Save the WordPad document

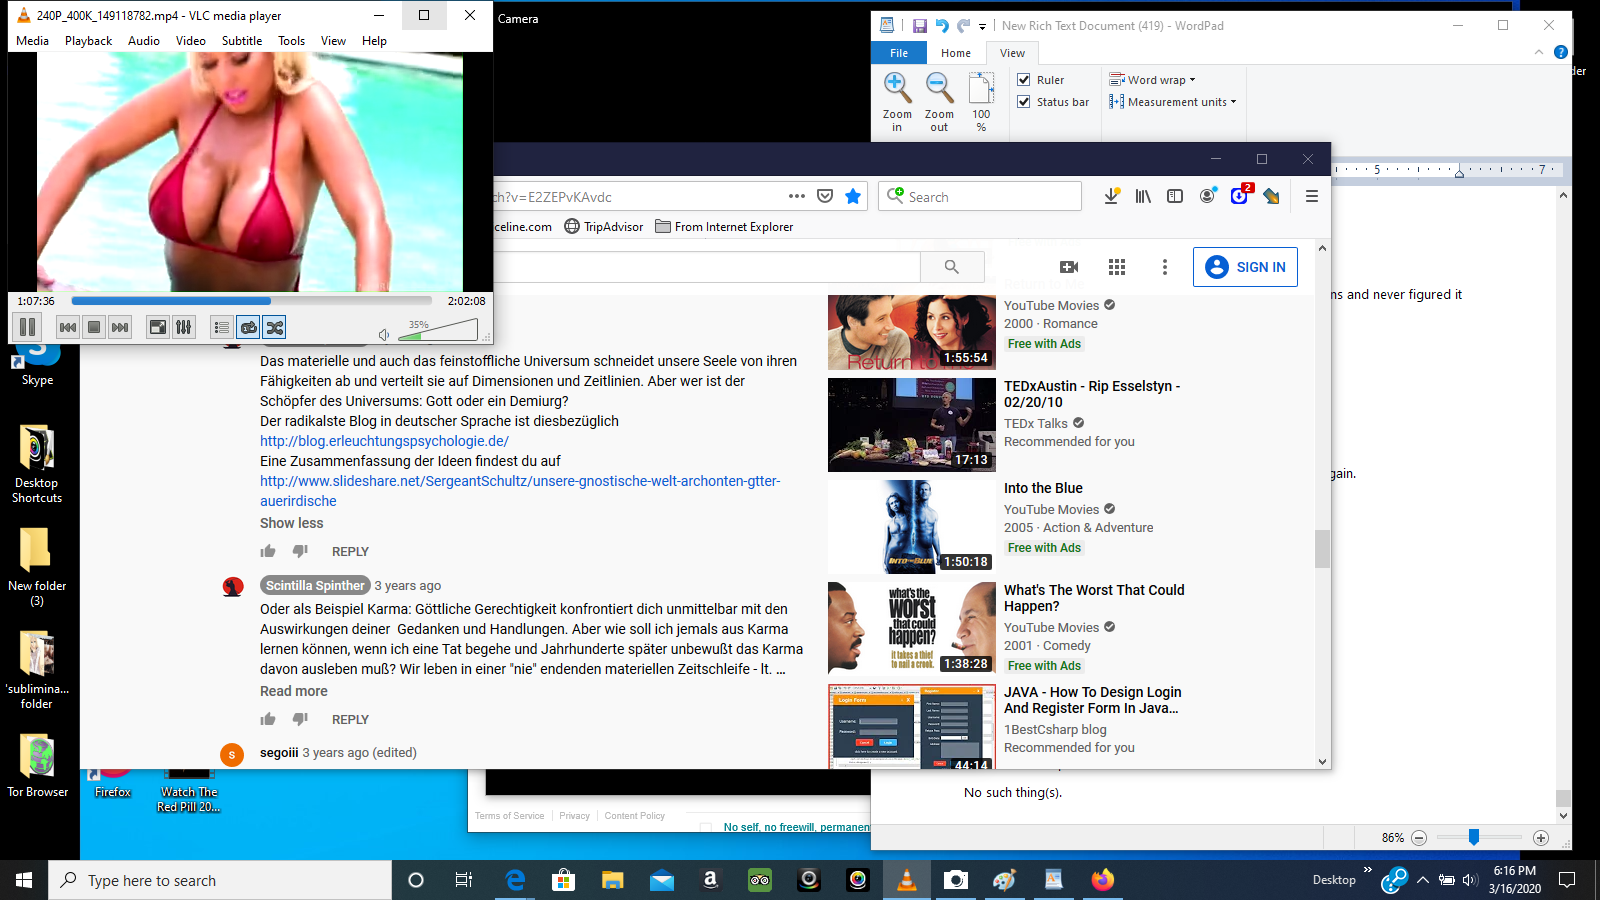click(919, 26)
